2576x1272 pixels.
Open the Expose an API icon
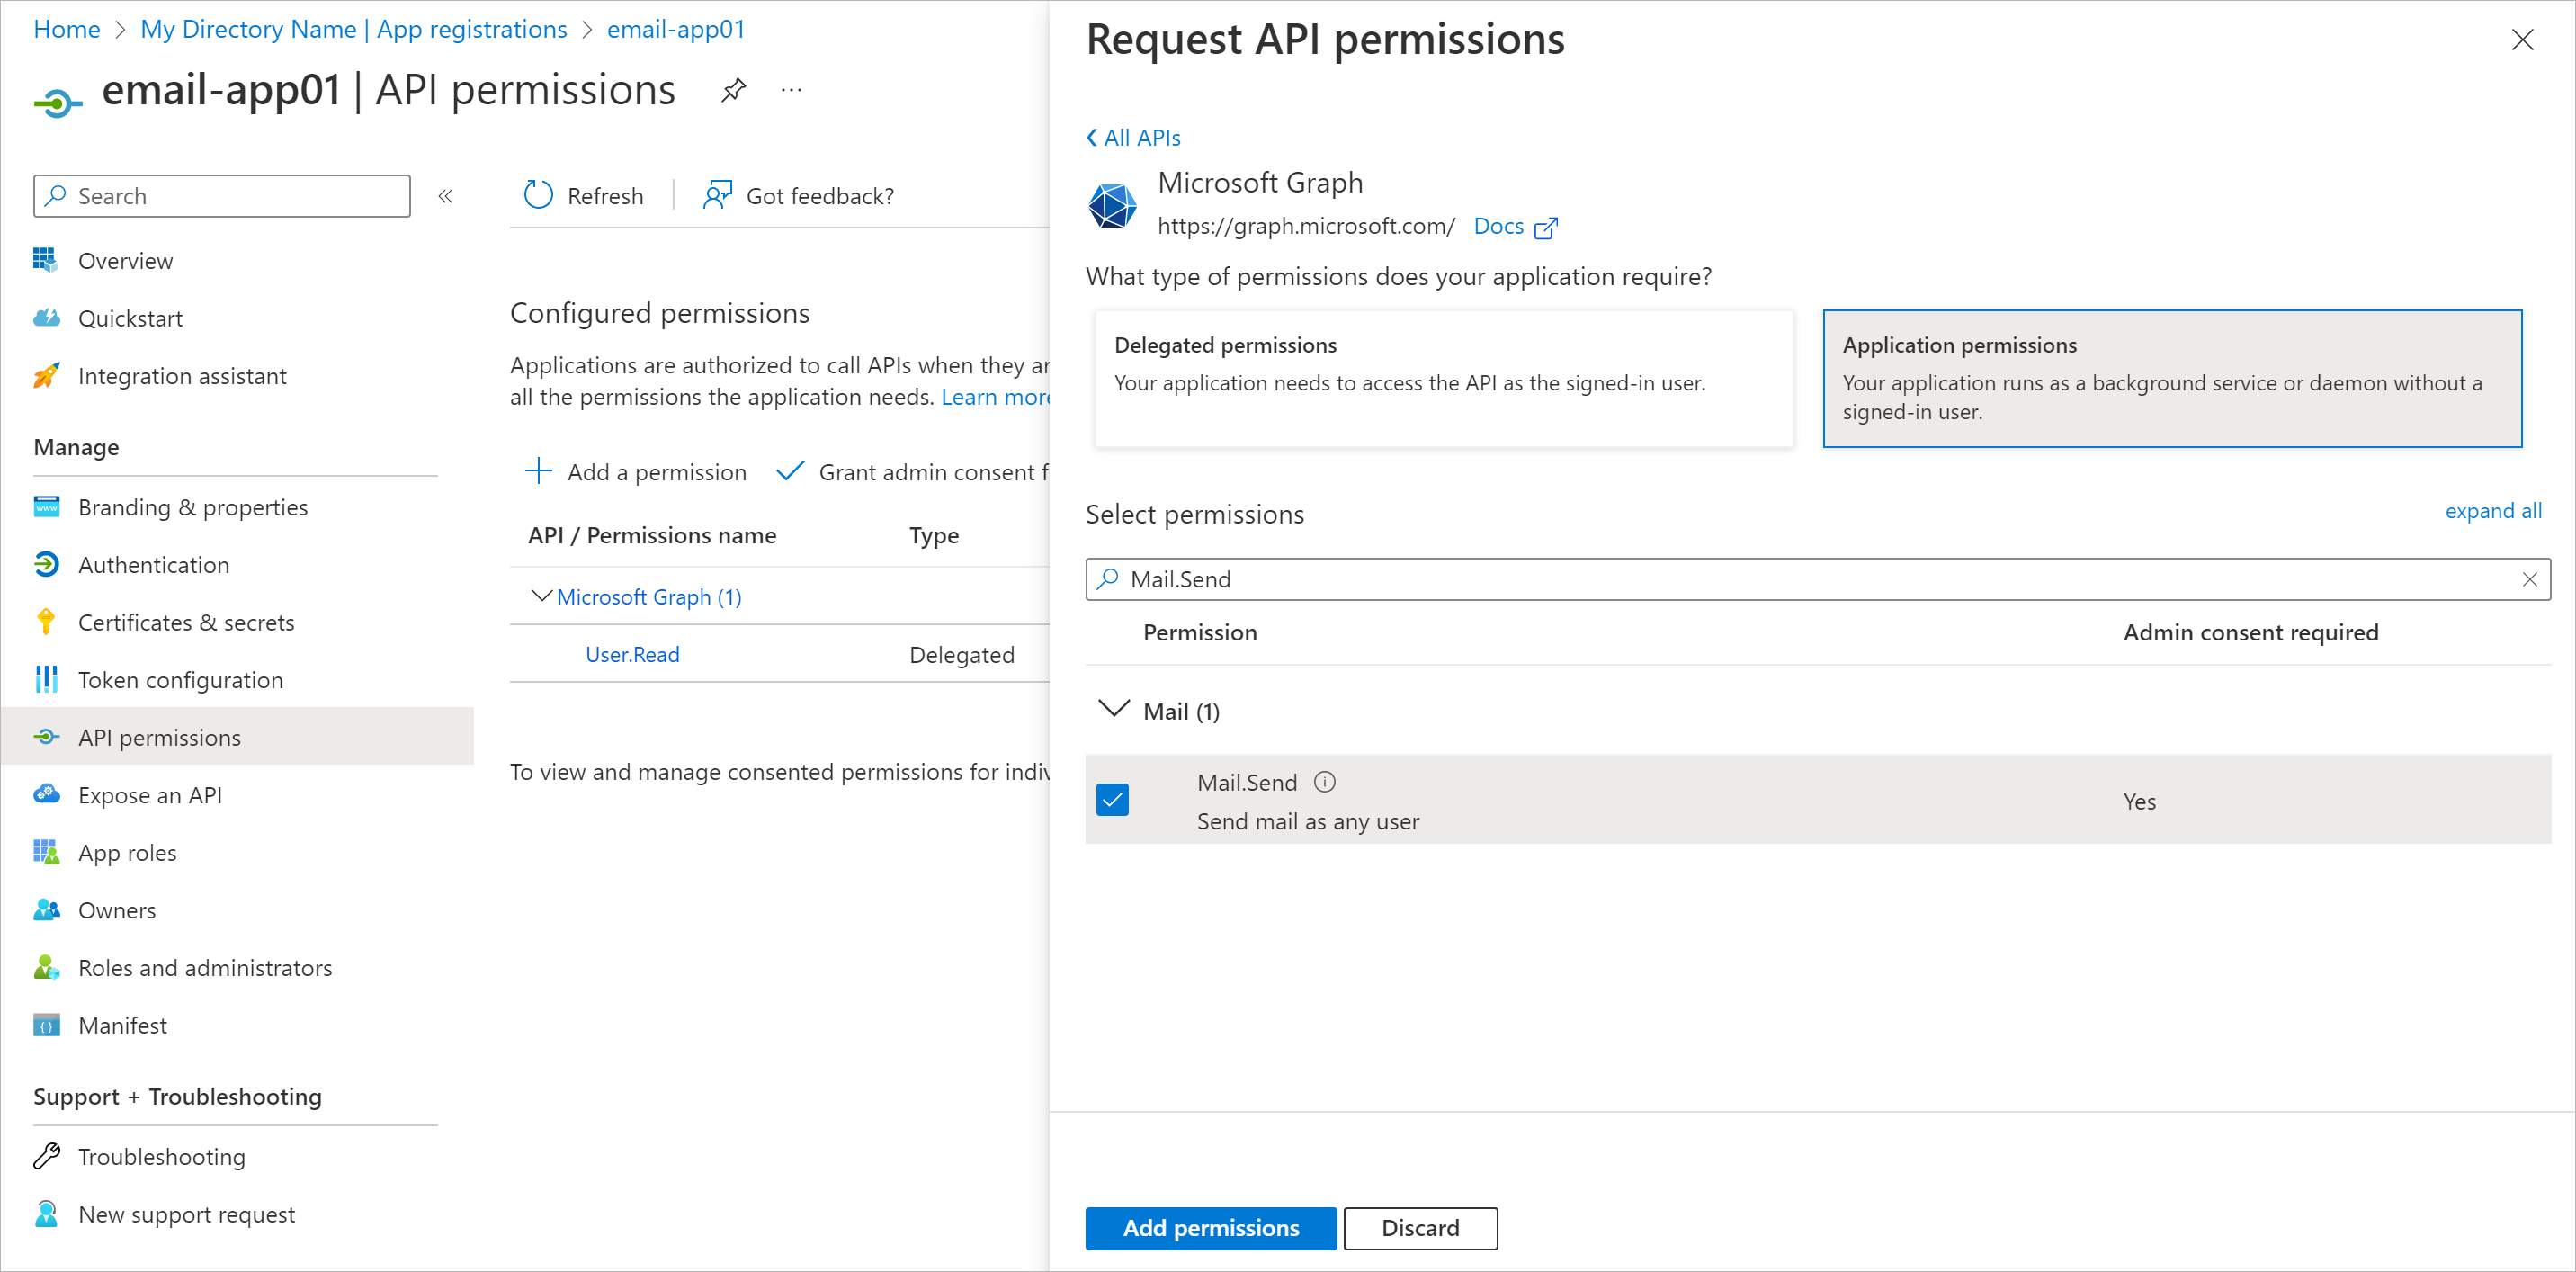[x=46, y=794]
